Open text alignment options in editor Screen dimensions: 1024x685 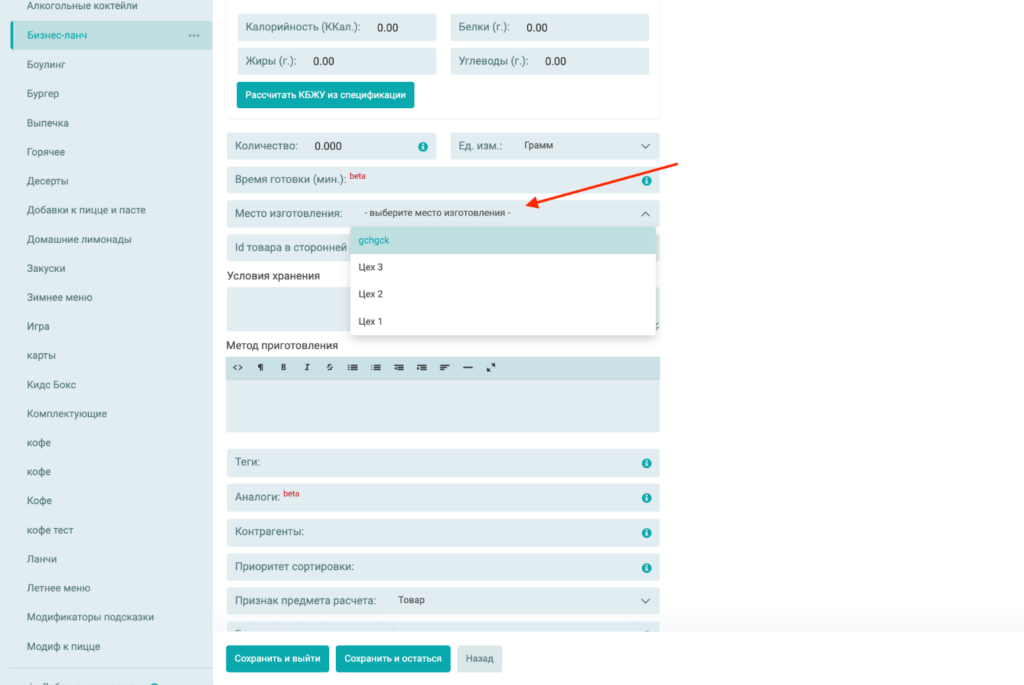click(445, 368)
